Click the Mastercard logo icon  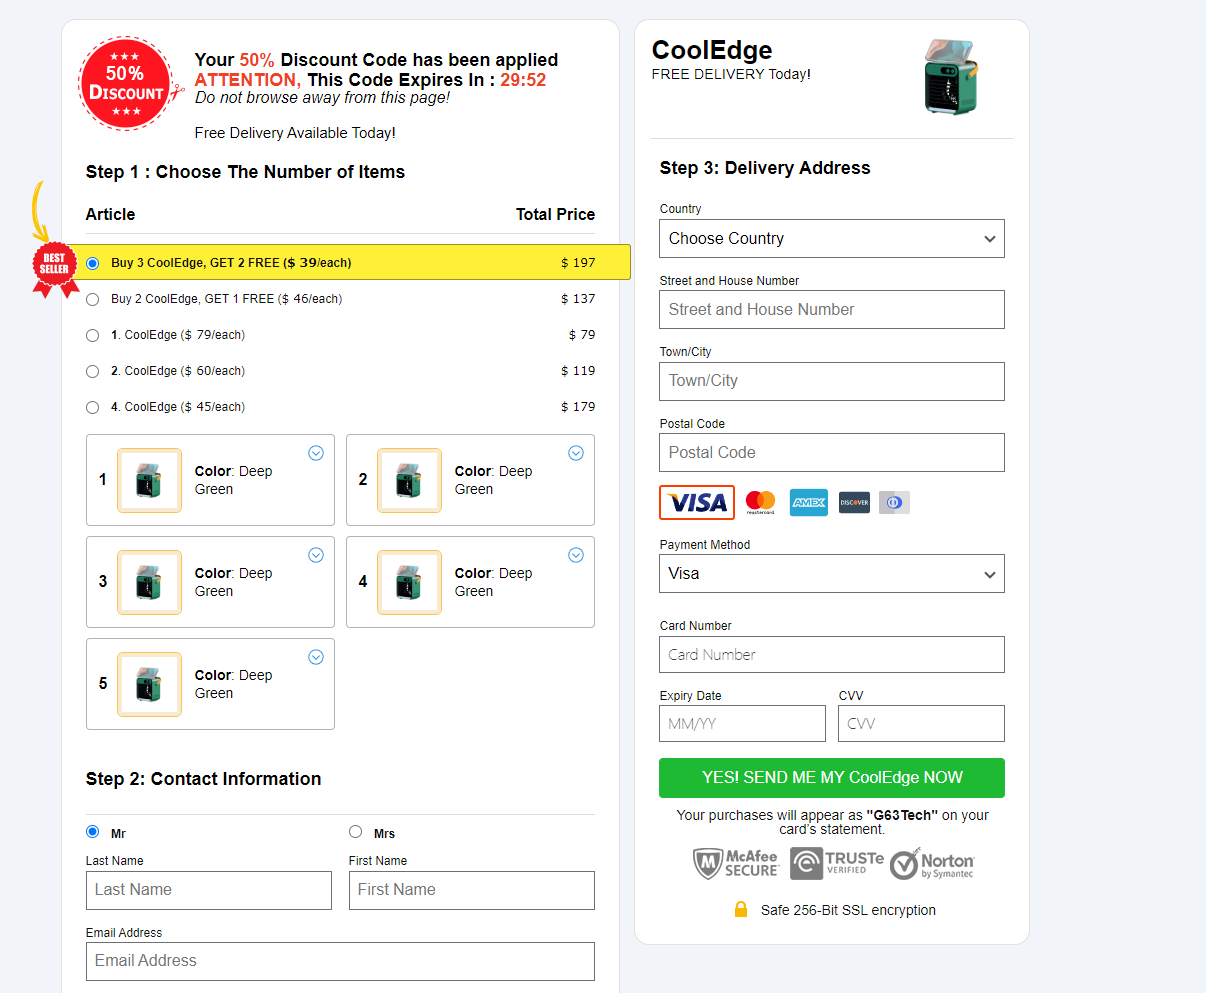coord(760,502)
